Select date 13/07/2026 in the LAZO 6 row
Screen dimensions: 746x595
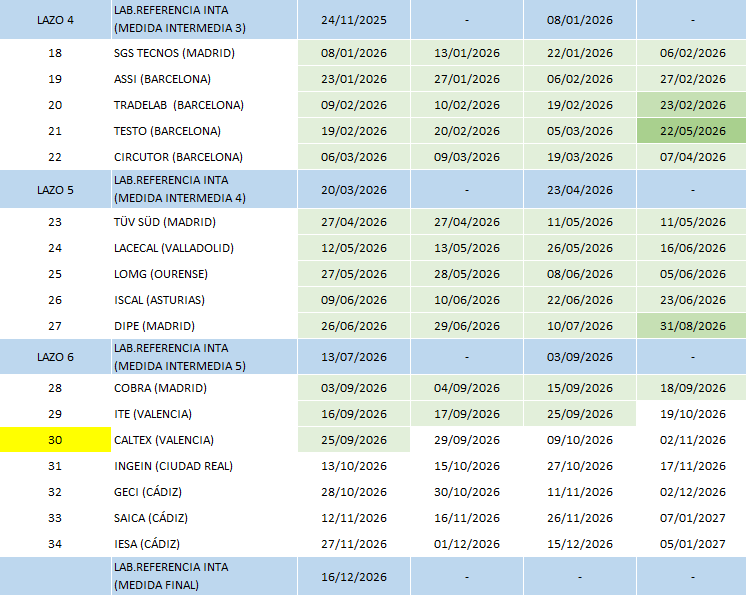click(353, 357)
